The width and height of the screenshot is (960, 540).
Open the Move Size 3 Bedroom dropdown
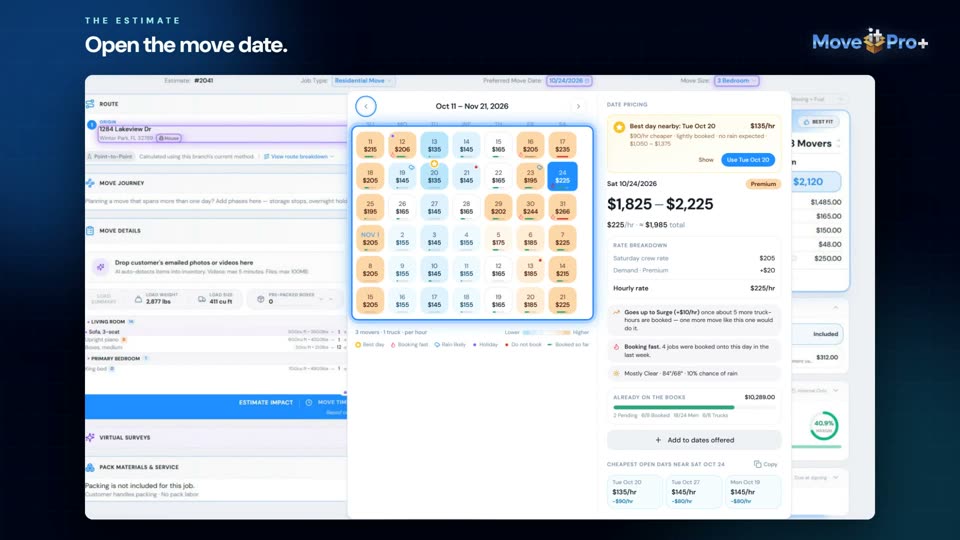tap(737, 81)
